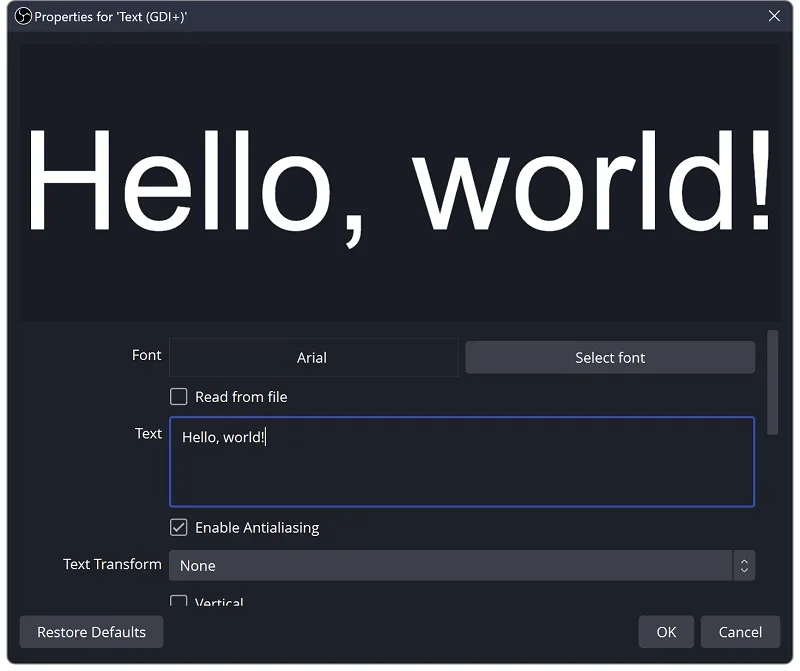This screenshot has height=671, width=800.
Task: Disable the Enable Antialiasing checkbox
Action: pyautogui.click(x=179, y=527)
